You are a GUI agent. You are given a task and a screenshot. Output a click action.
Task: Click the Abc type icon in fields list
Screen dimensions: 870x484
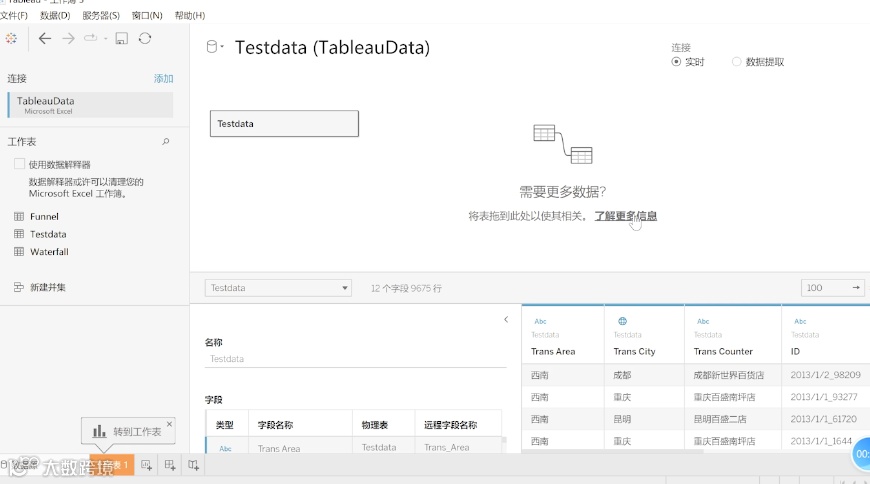[x=225, y=448]
